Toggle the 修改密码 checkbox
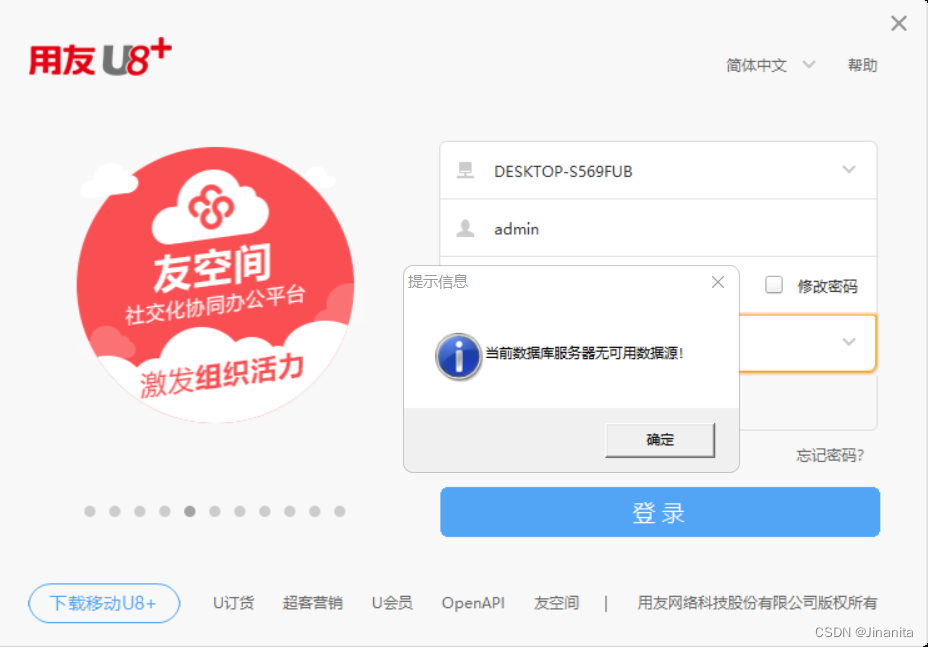 click(x=774, y=285)
